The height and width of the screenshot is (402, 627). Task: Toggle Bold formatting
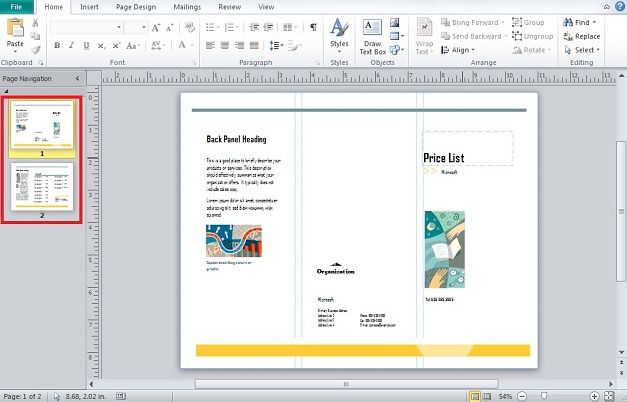click(x=57, y=46)
